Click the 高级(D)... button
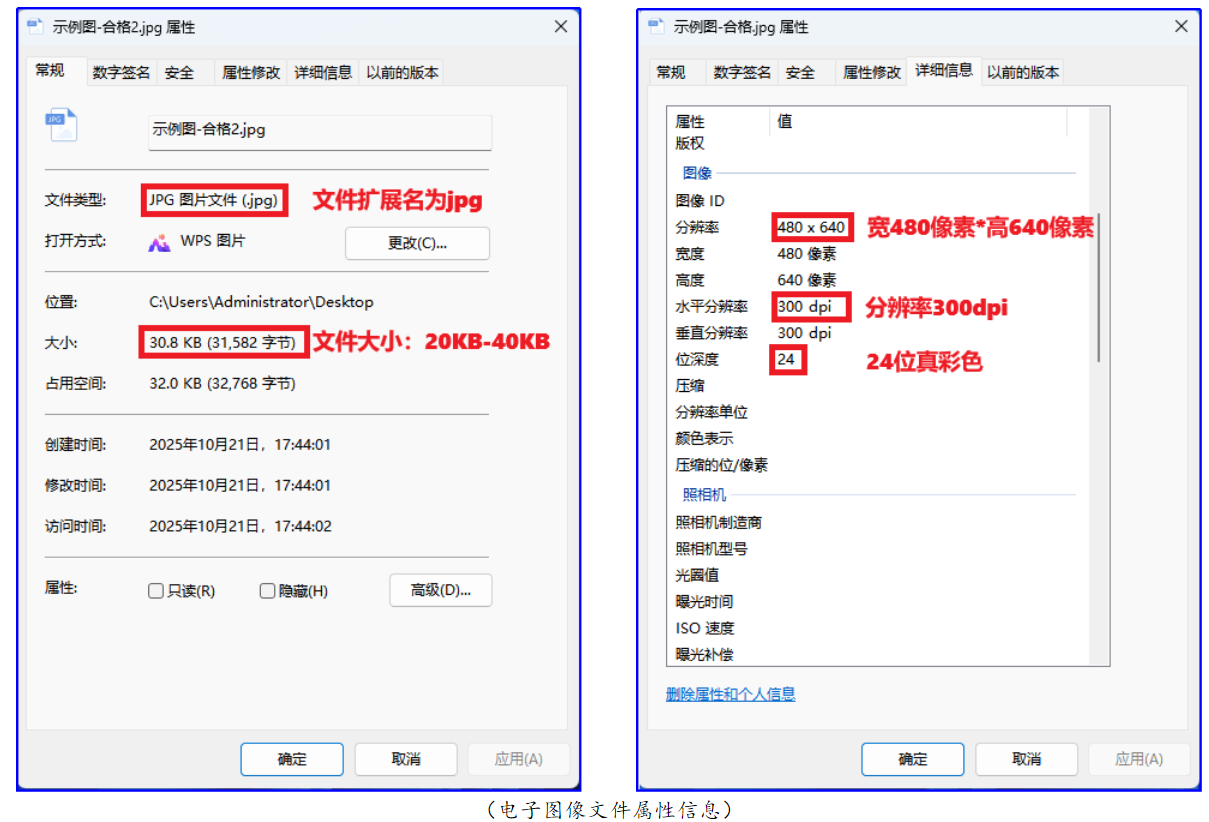Viewport: 1209px width, 822px height. pos(441,590)
